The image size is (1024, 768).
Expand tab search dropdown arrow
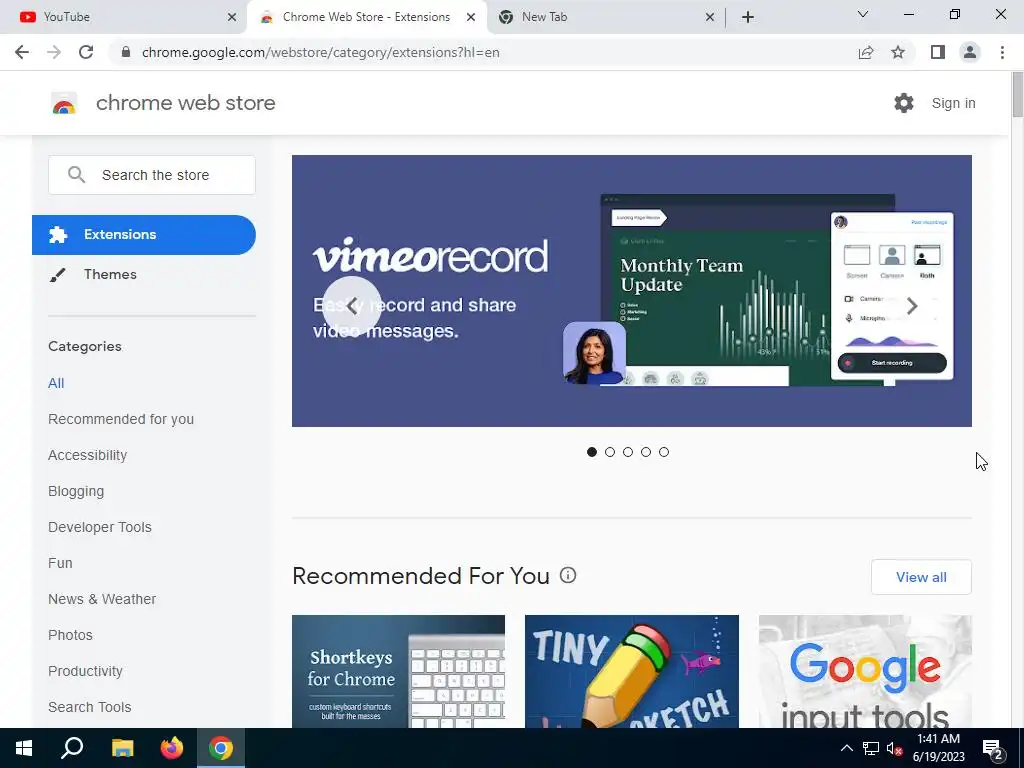(863, 14)
